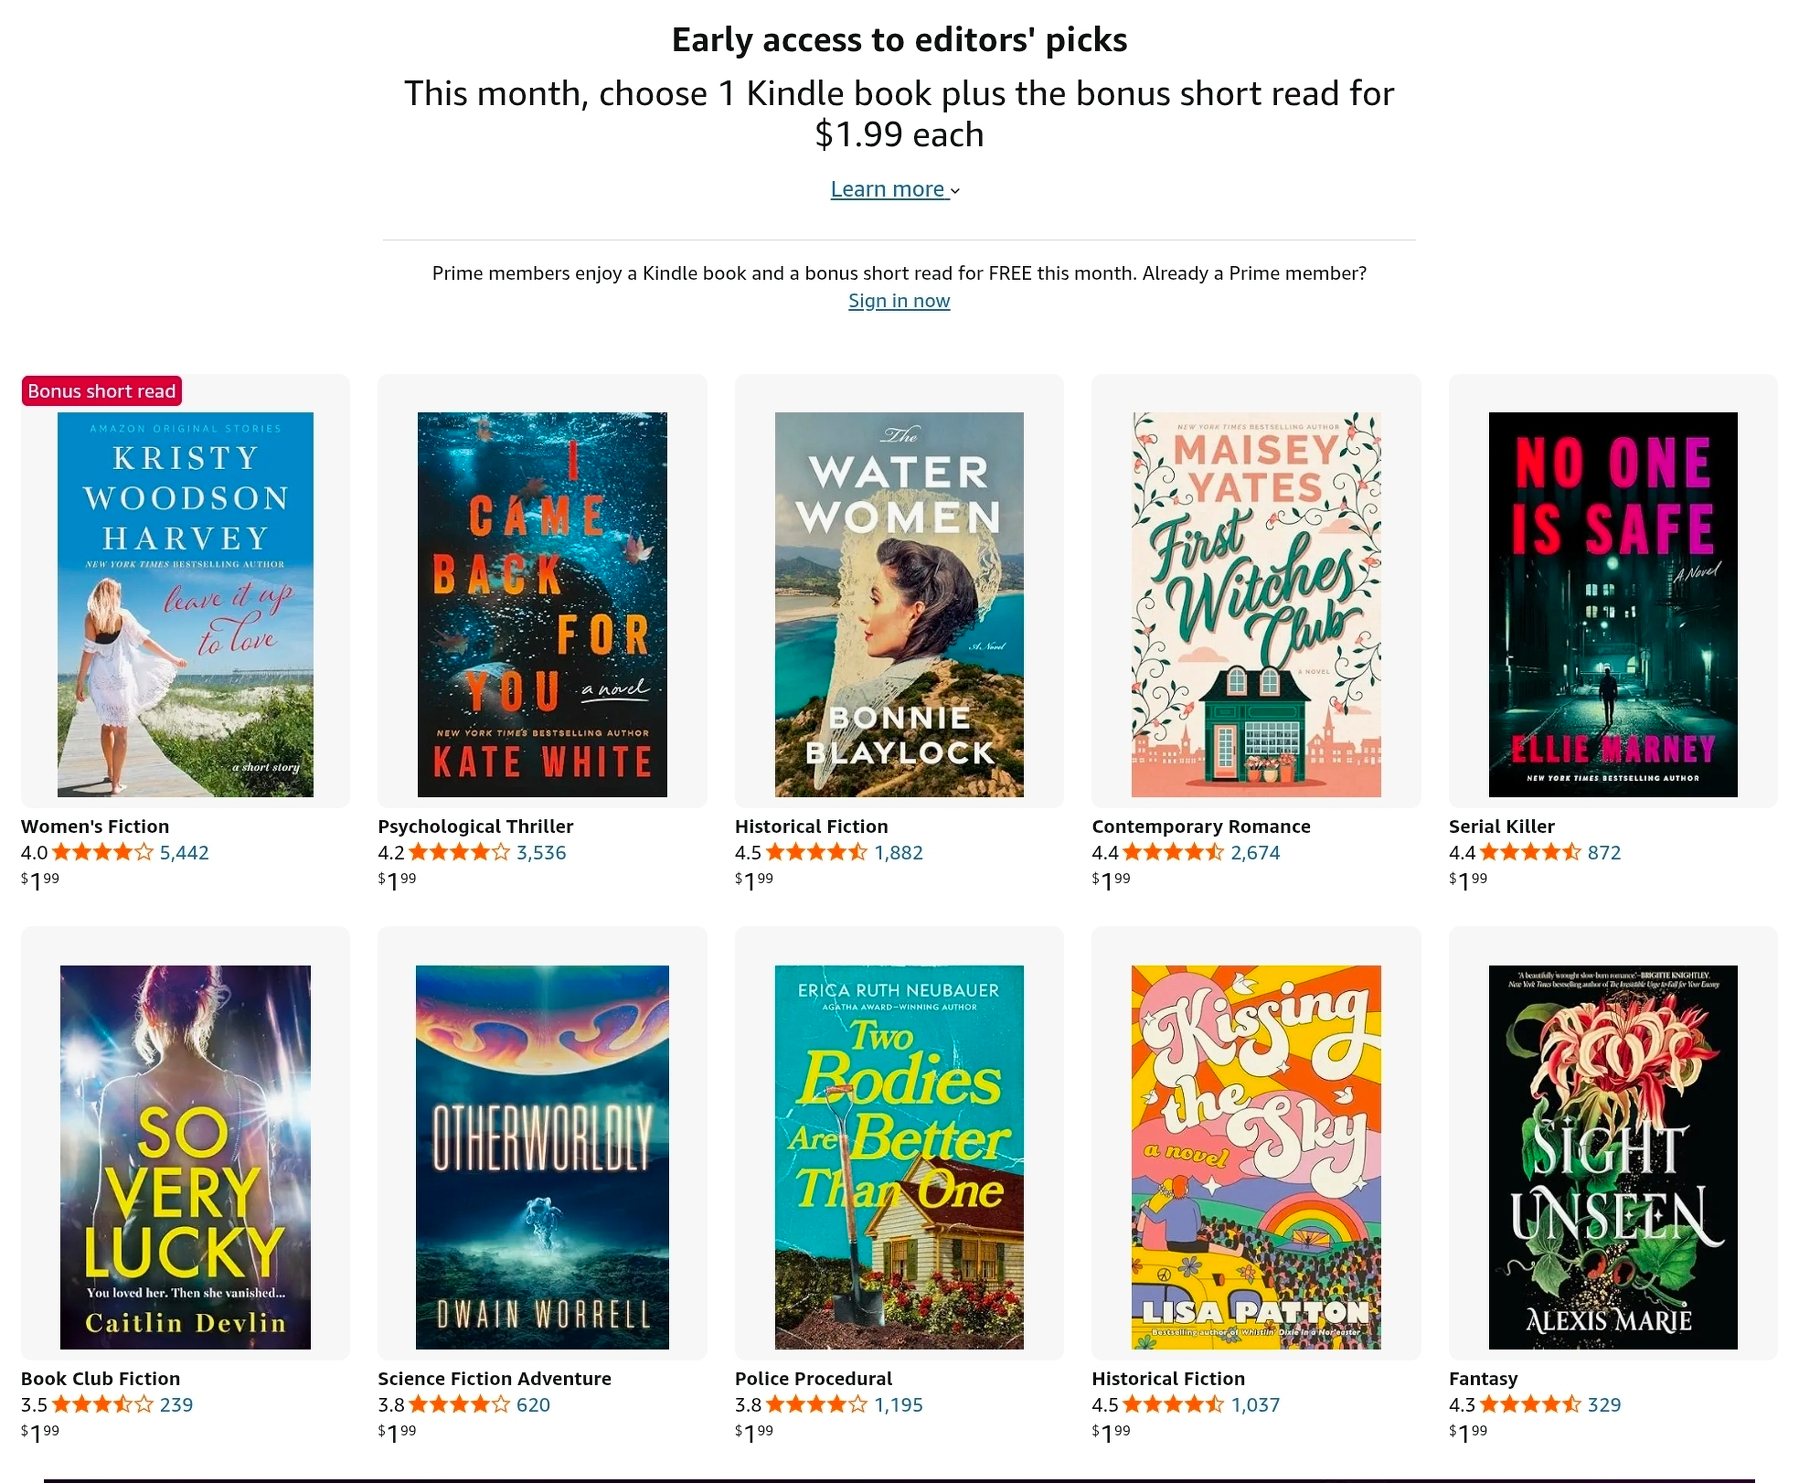The width and height of the screenshot is (1799, 1483).
Task: Select the Otherworldly book cover
Action: click(542, 1156)
